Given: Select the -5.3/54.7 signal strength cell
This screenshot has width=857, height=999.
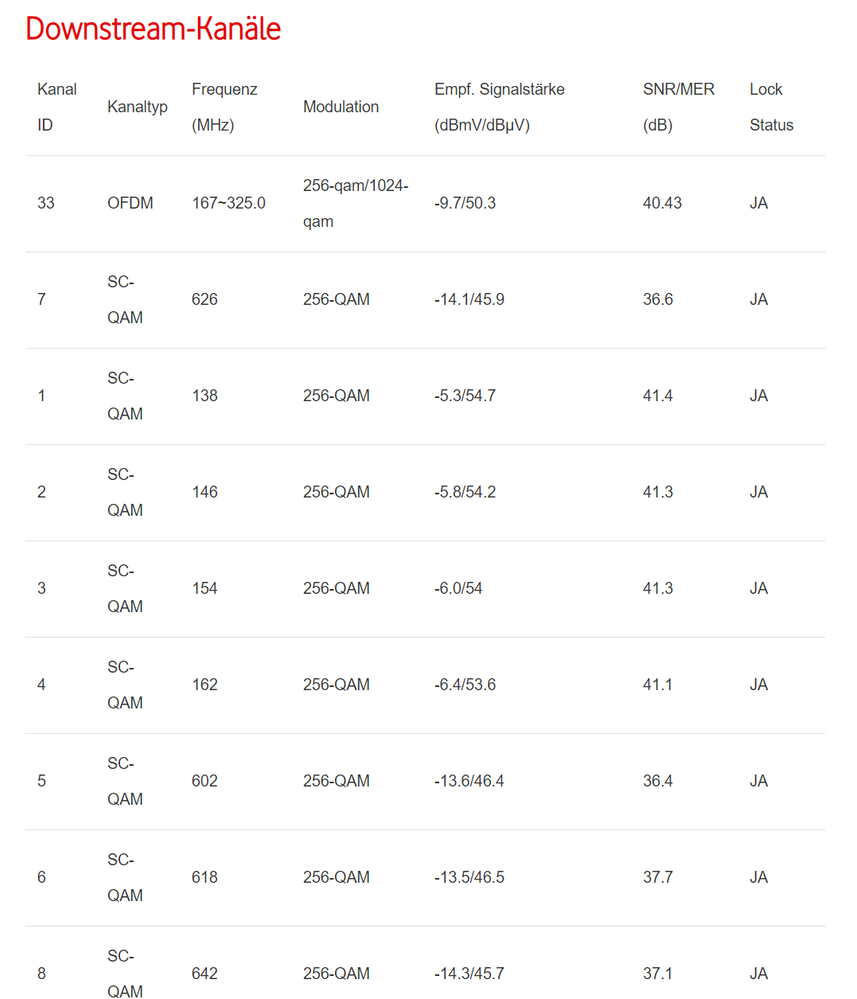Looking at the screenshot, I should (x=465, y=396).
